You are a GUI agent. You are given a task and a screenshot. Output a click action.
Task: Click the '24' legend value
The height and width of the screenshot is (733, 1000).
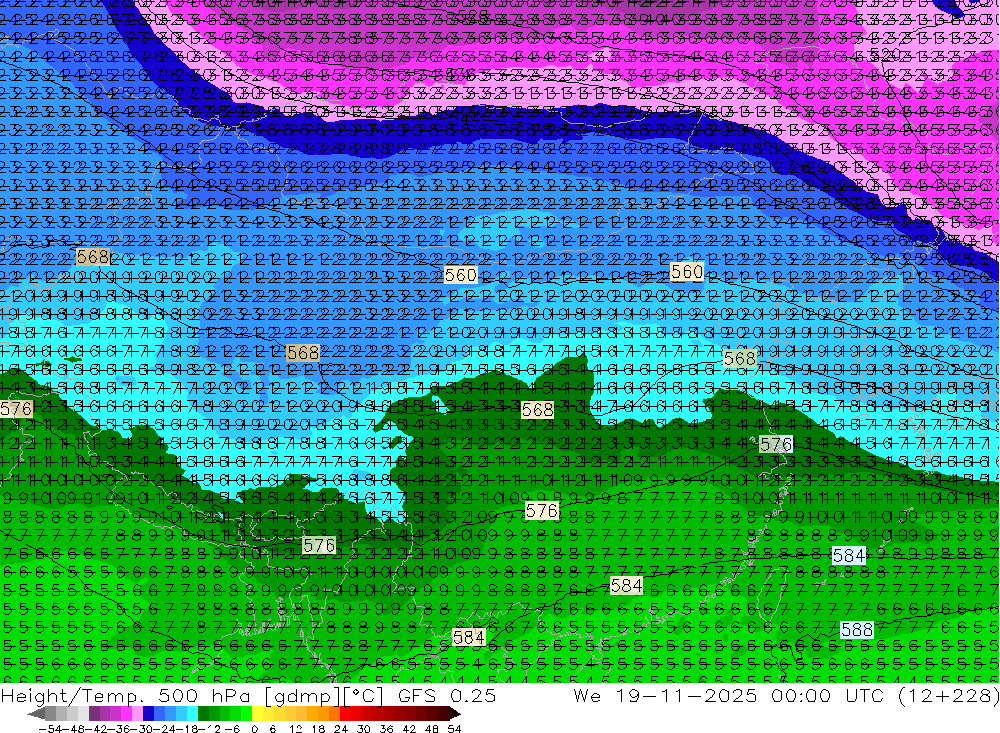pyautogui.click(x=341, y=728)
